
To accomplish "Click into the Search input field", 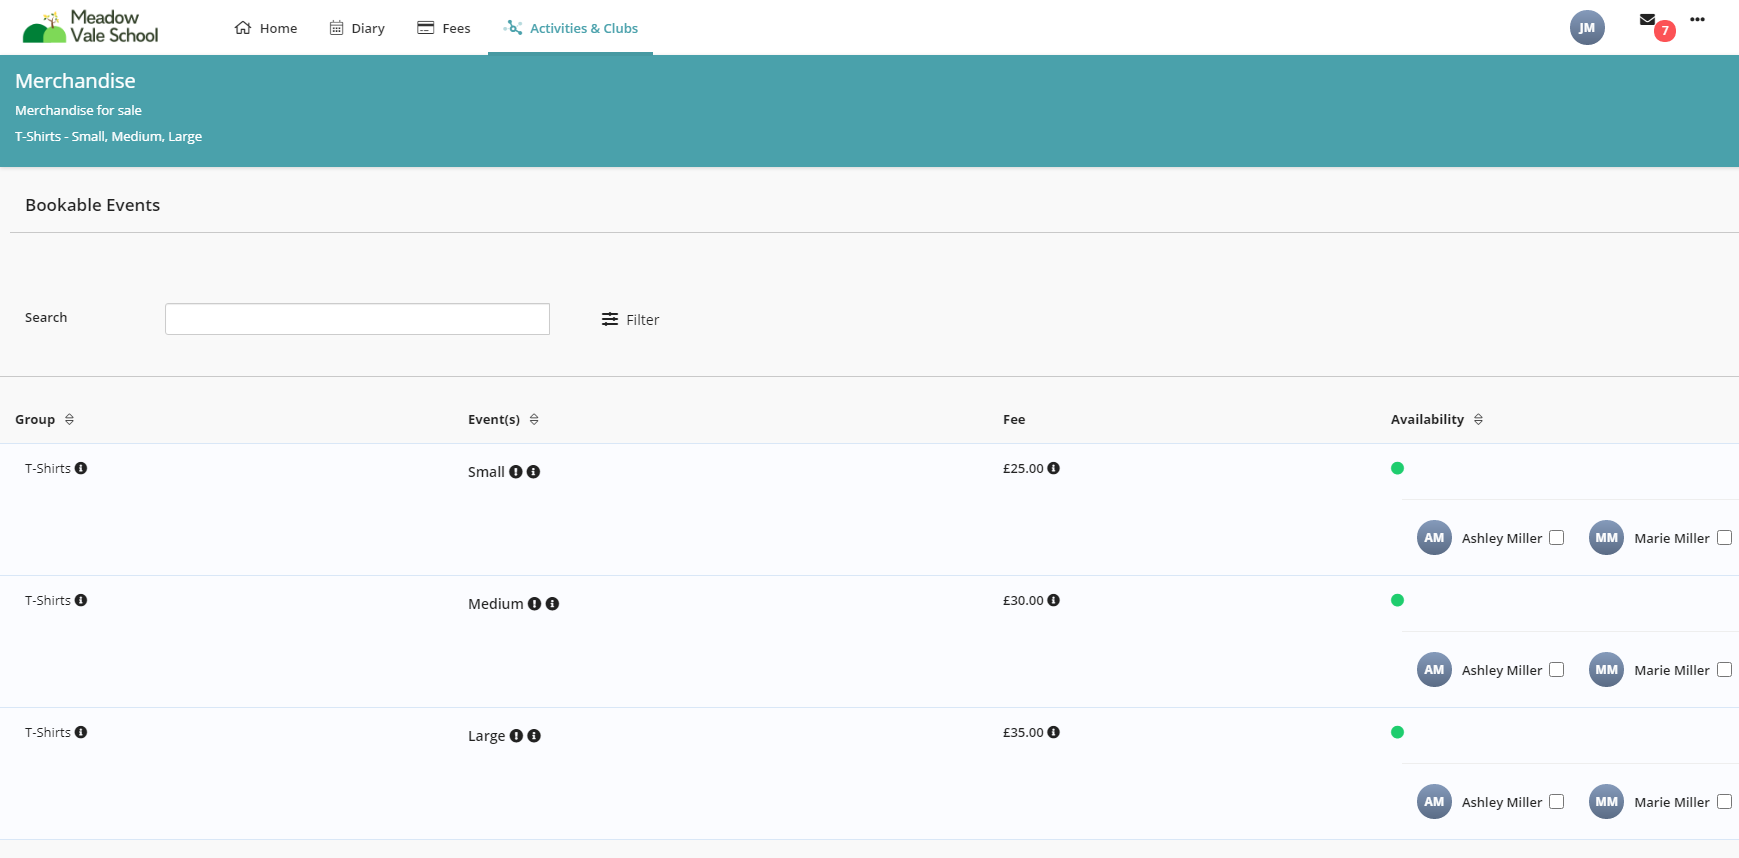I will point(357,319).
